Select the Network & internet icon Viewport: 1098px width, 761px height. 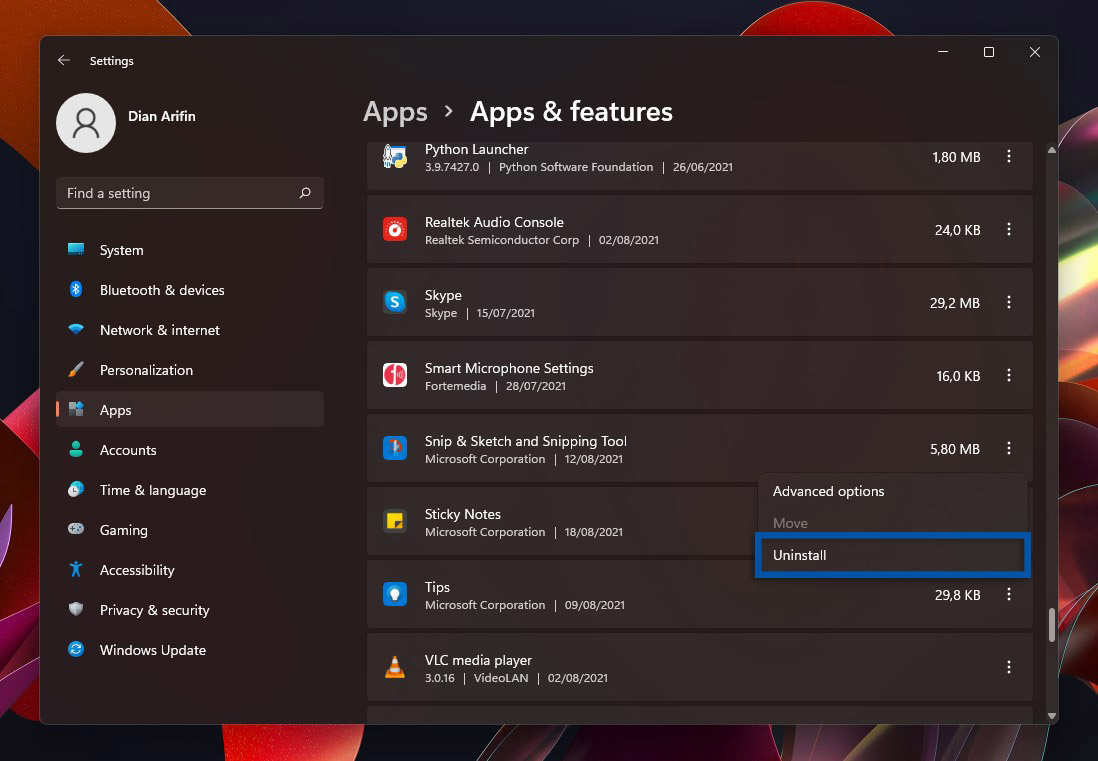pyautogui.click(x=76, y=330)
